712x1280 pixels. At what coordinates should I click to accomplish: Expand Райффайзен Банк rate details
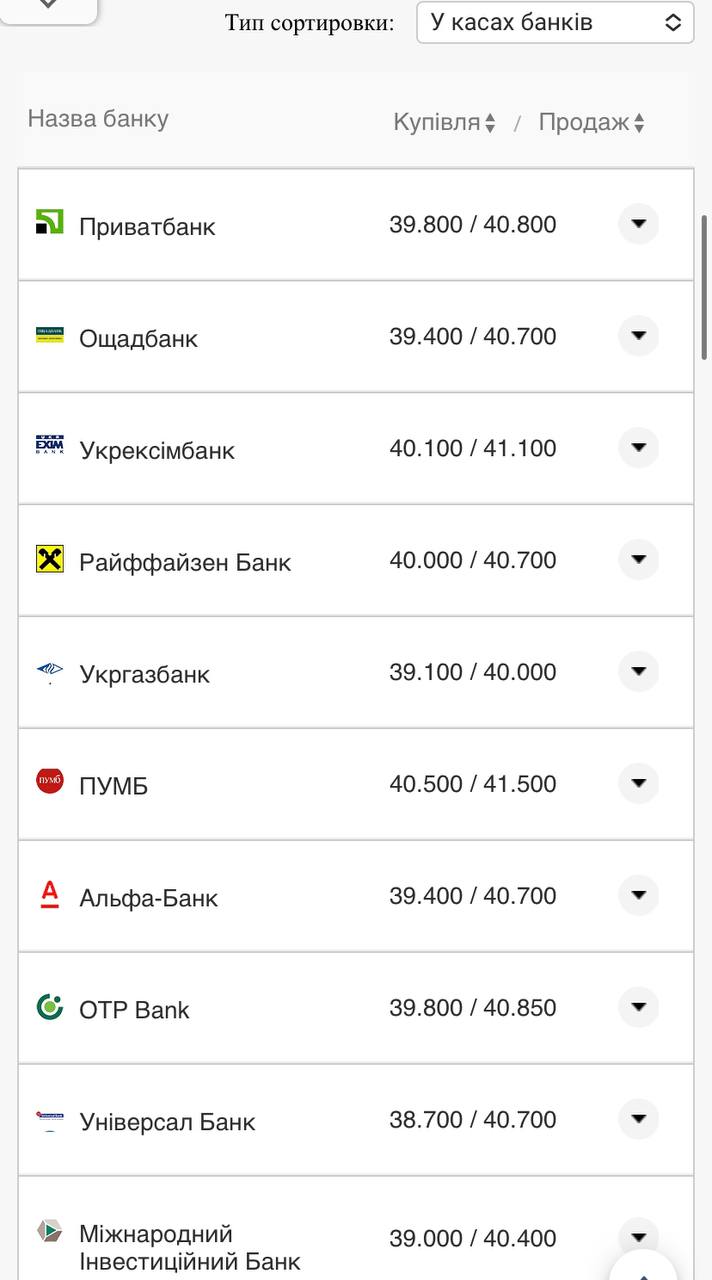pyautogui.click(x=638, y=559)
